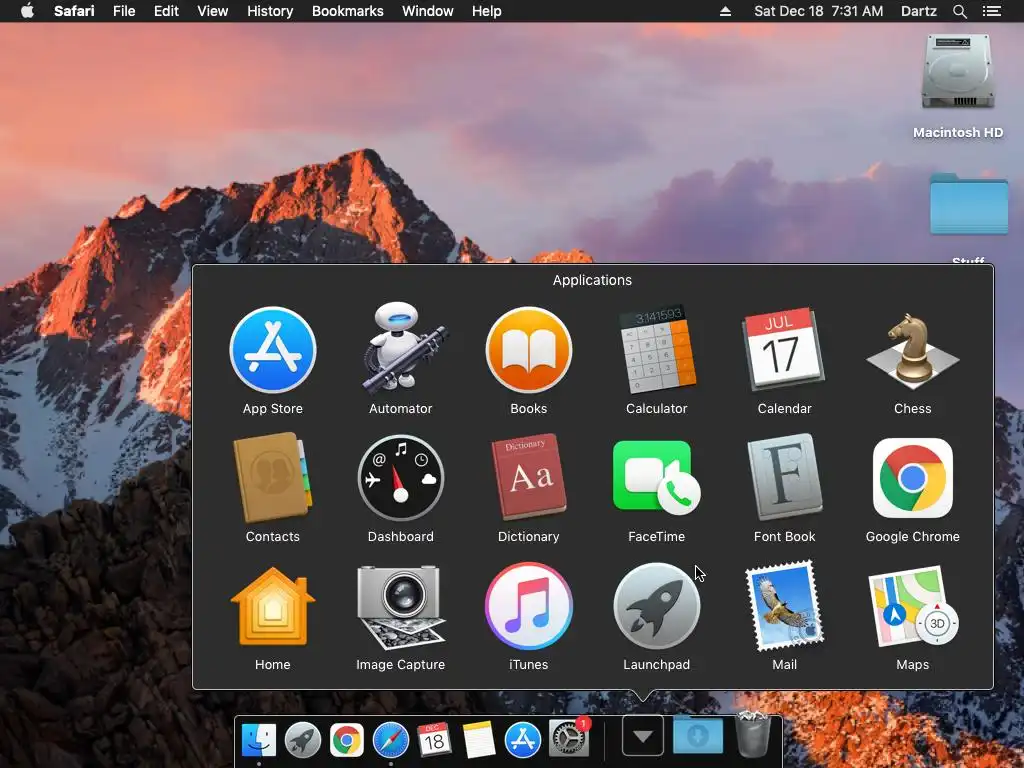Launch the Chess app
1024x768 pixels.
912,350
